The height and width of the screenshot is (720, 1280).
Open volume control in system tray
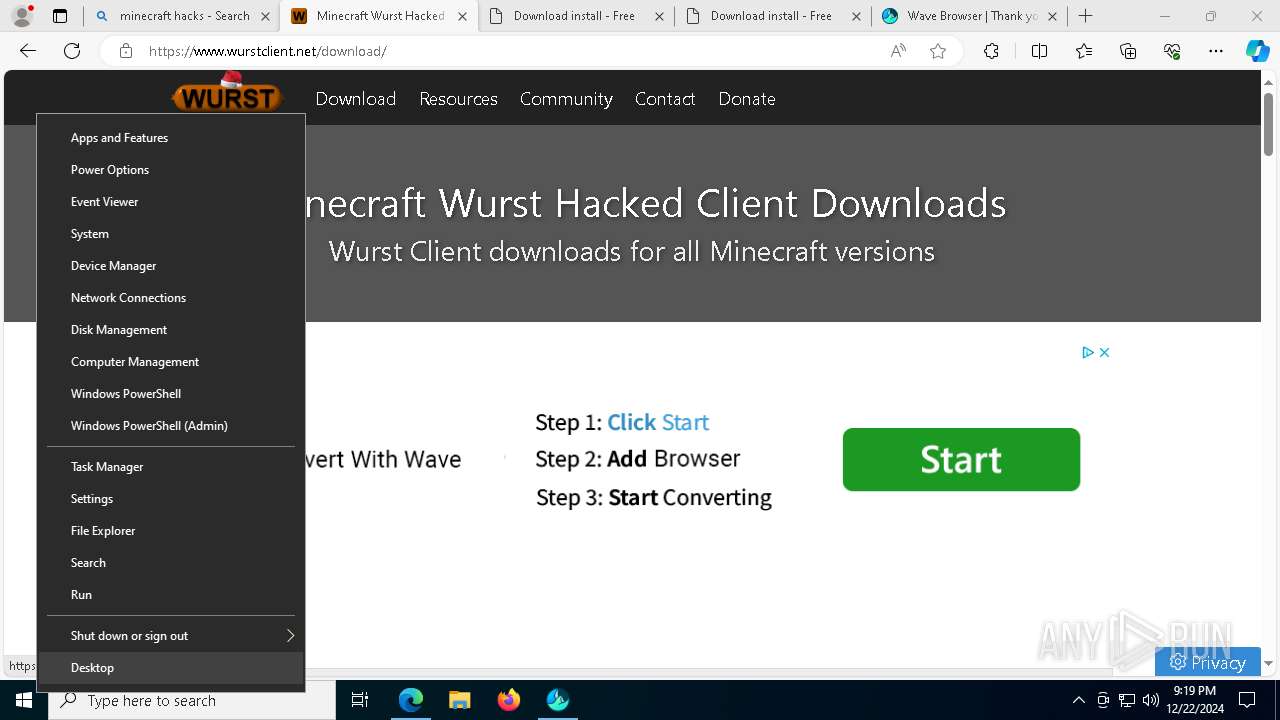coord(1151,700)
